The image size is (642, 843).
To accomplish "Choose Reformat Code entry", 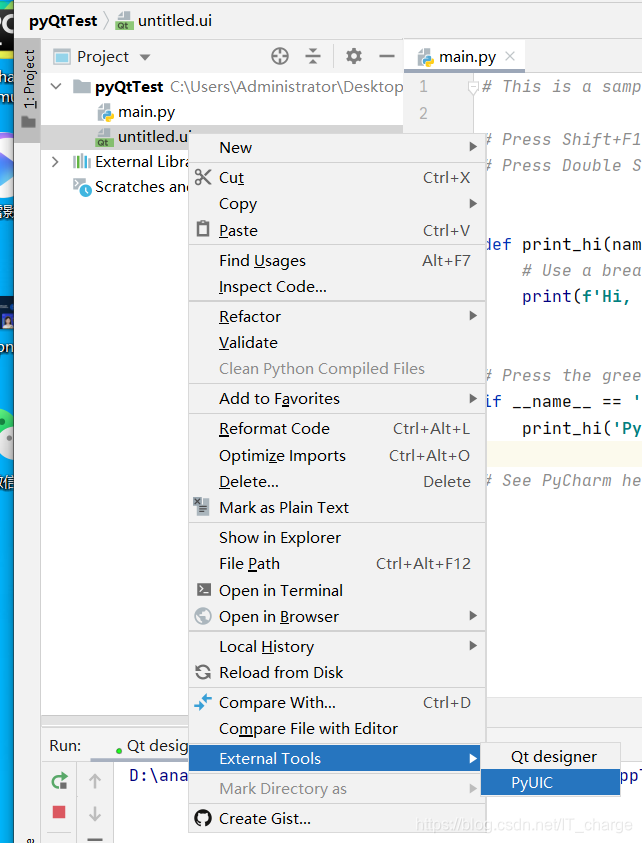I will click(x=337, y=428).
